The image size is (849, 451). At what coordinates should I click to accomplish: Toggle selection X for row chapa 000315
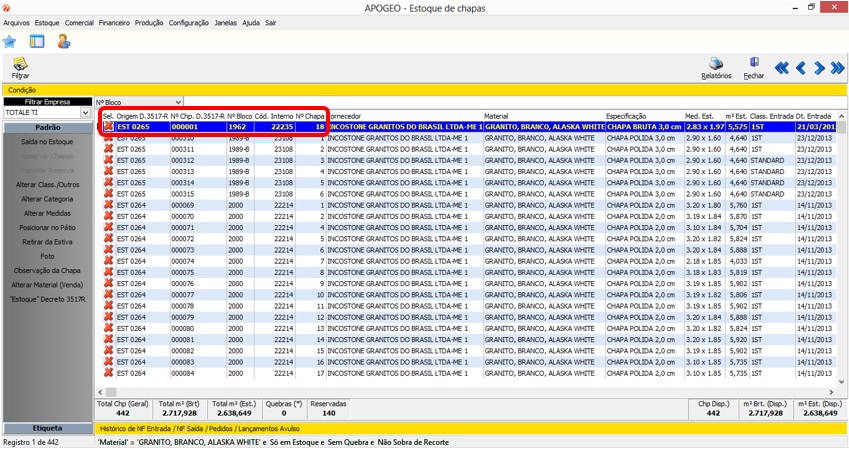pos(108,194)
